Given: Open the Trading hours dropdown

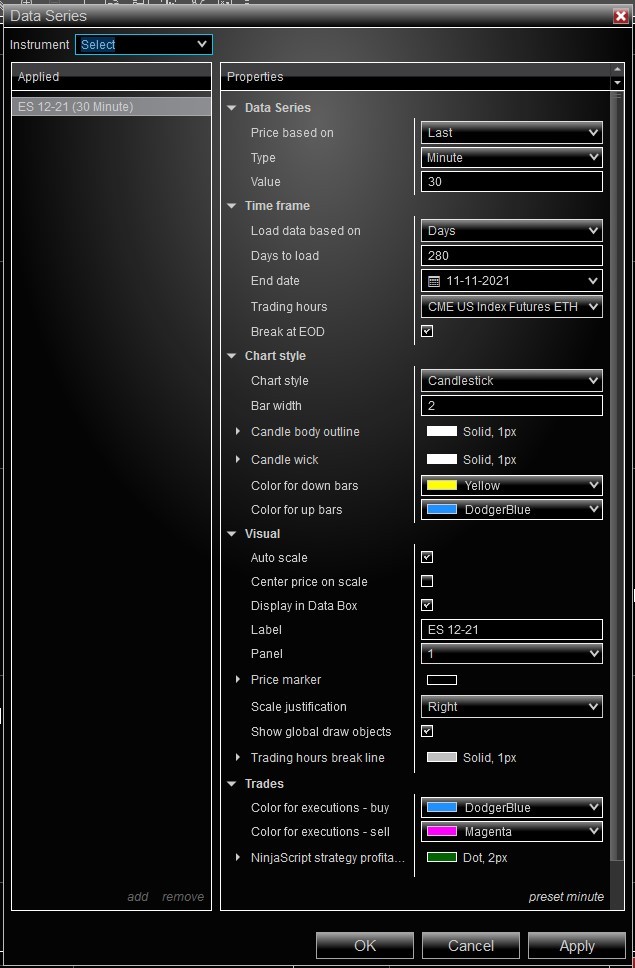Looking at the screenshot, I should [512, 307].
